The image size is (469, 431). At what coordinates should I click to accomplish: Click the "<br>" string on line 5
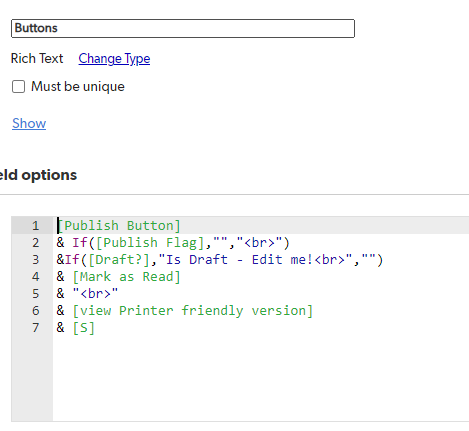95,294
